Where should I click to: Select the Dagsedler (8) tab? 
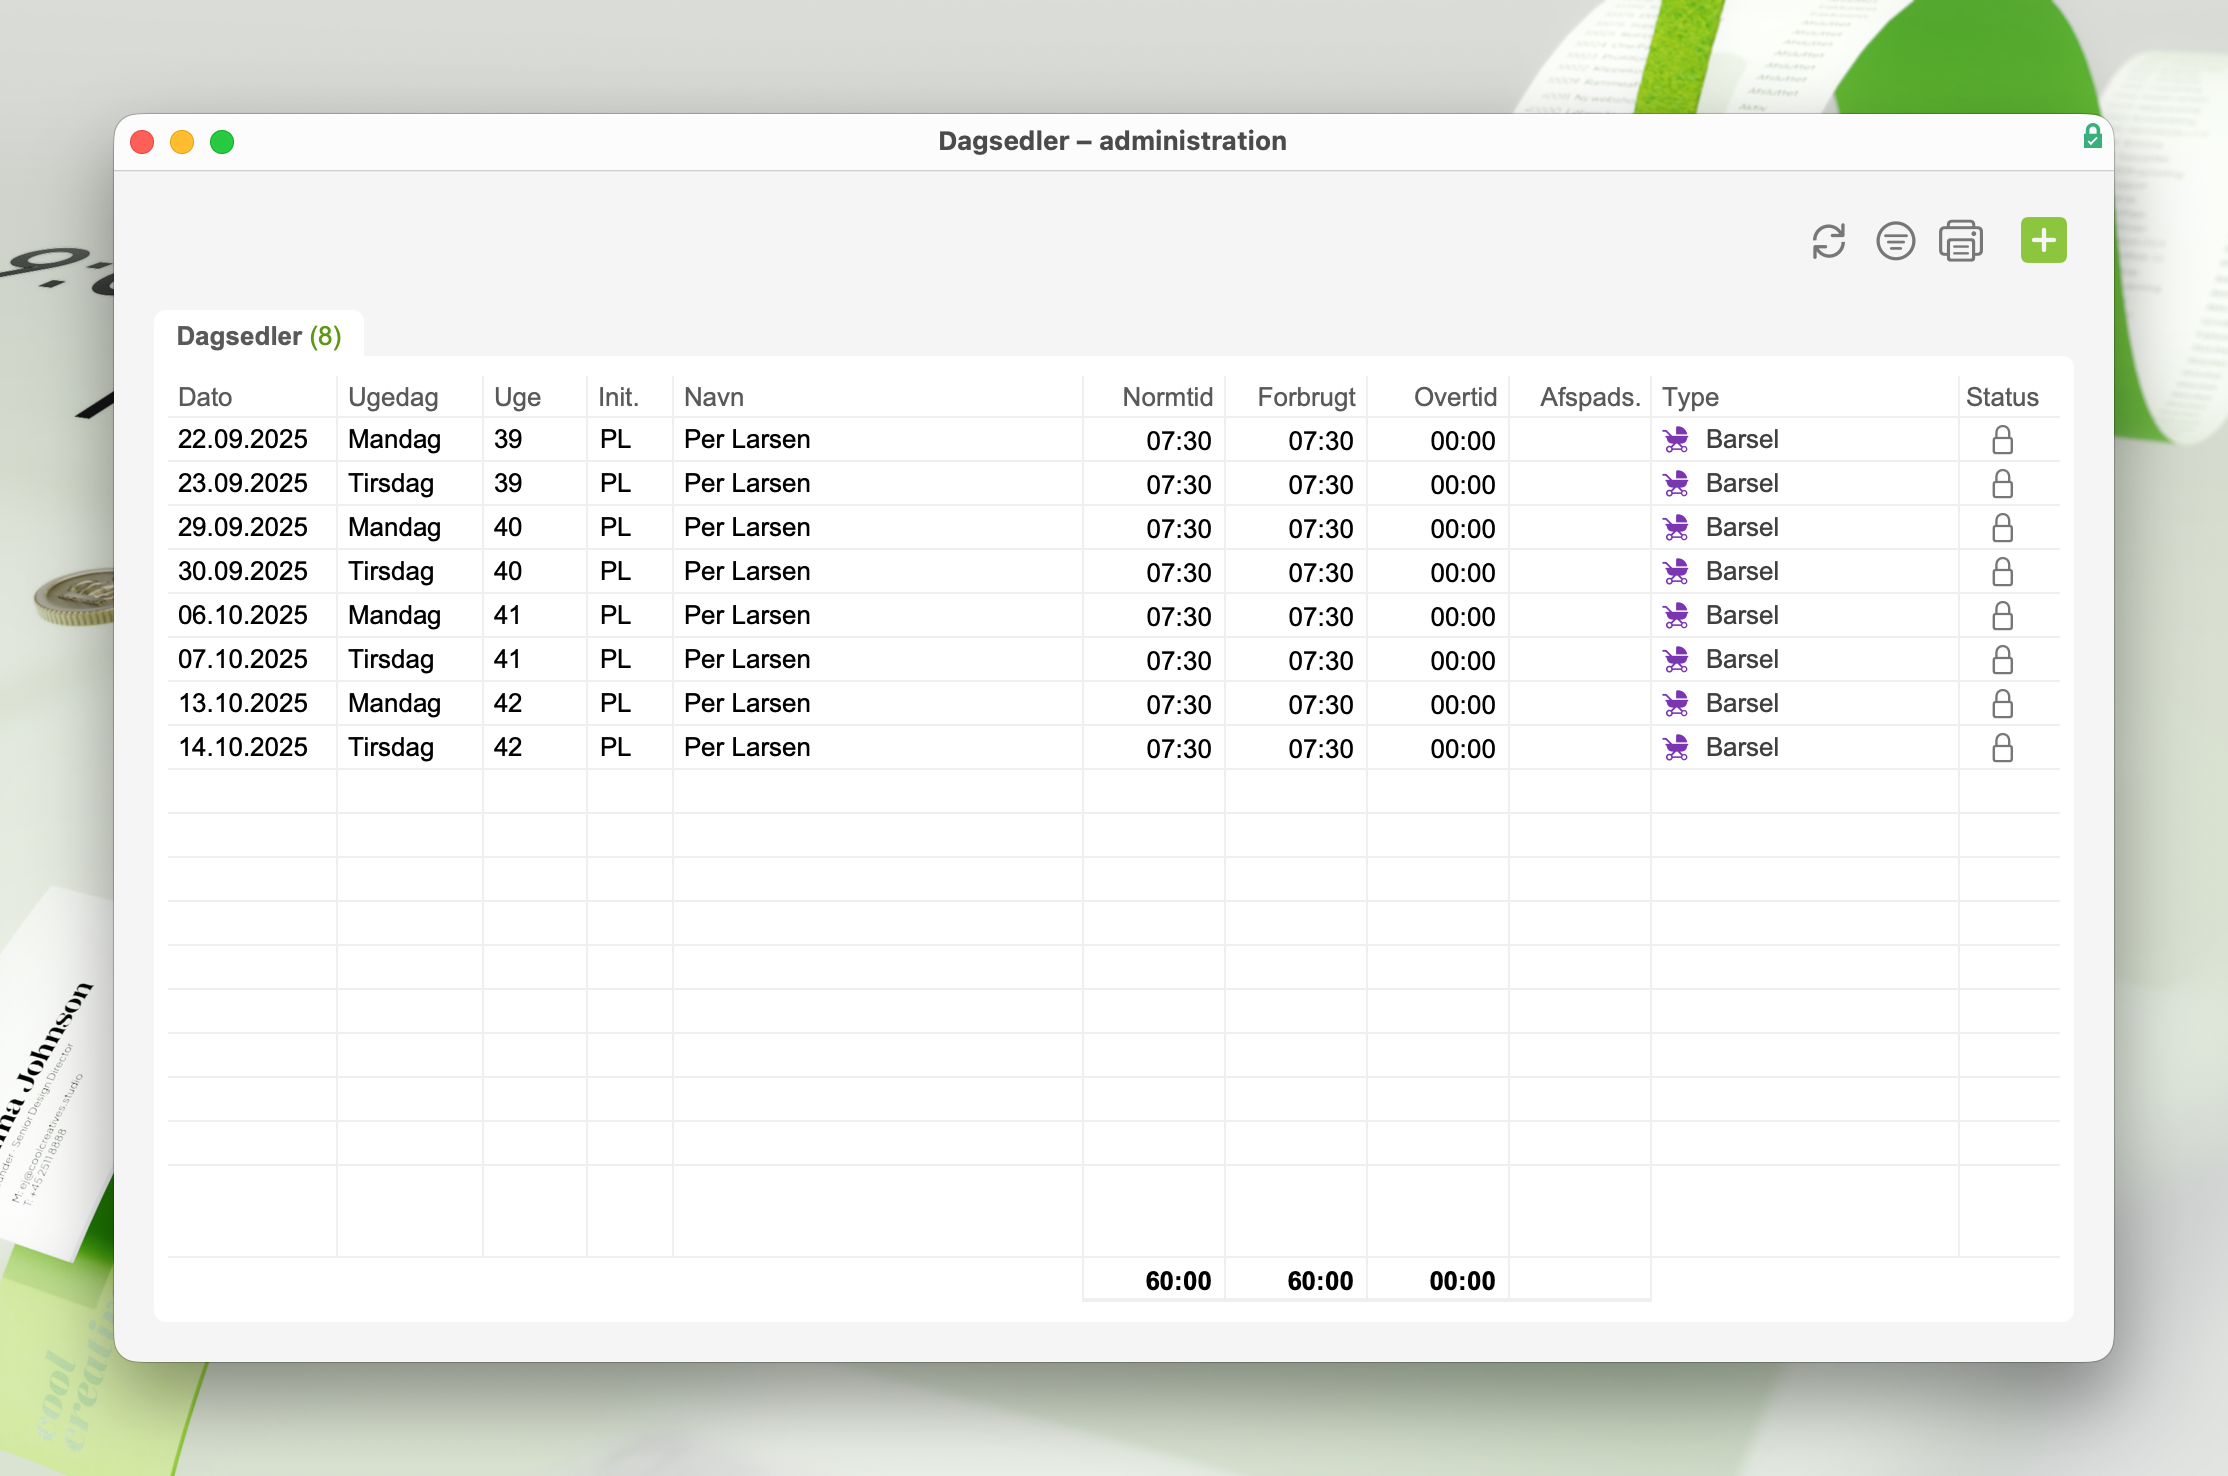(259, 336)
